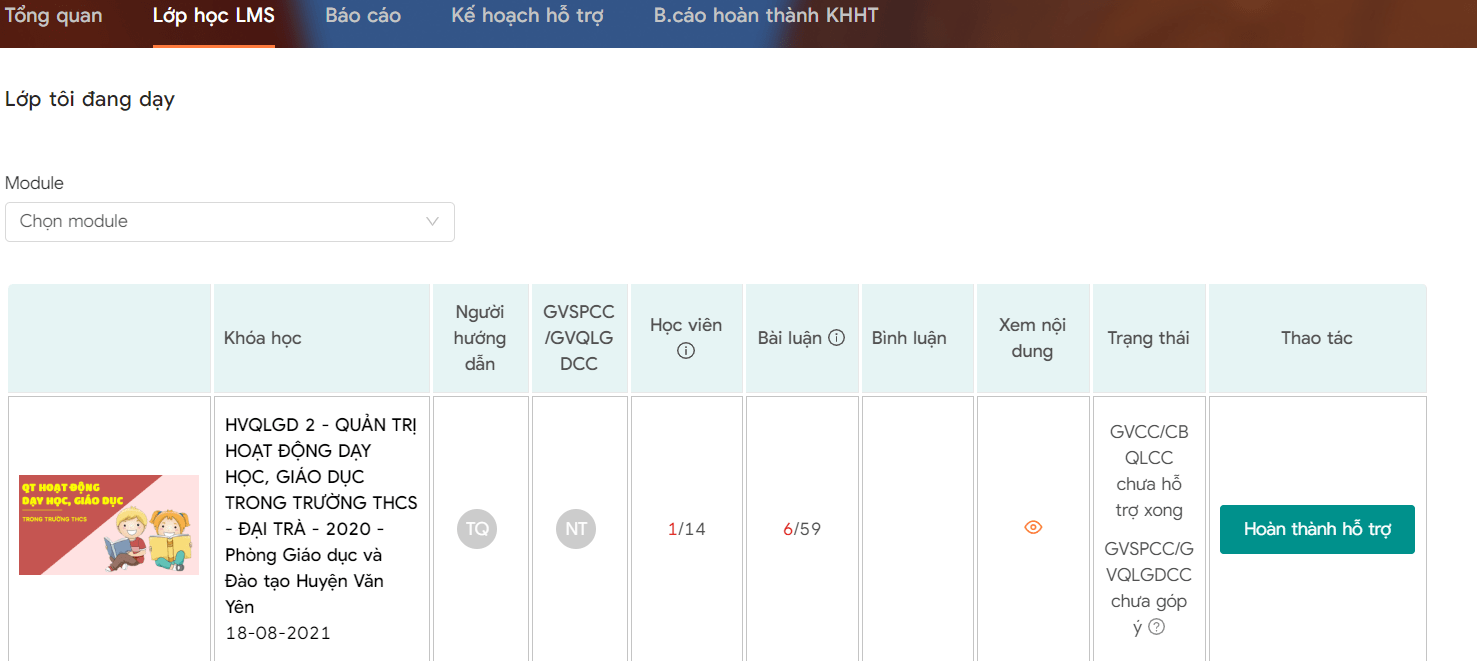Screen dimensions: 1477x661
Task: Switch to Tổng quan tab
Action: 54,16
